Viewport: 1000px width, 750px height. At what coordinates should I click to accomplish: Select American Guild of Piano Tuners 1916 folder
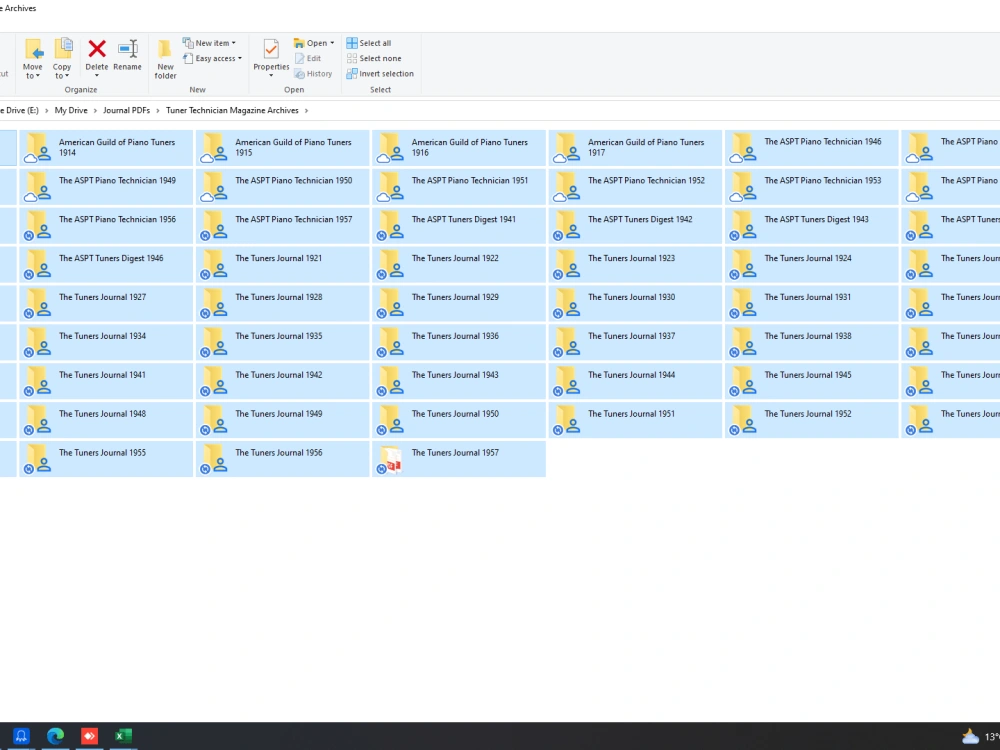click(459, 148)
